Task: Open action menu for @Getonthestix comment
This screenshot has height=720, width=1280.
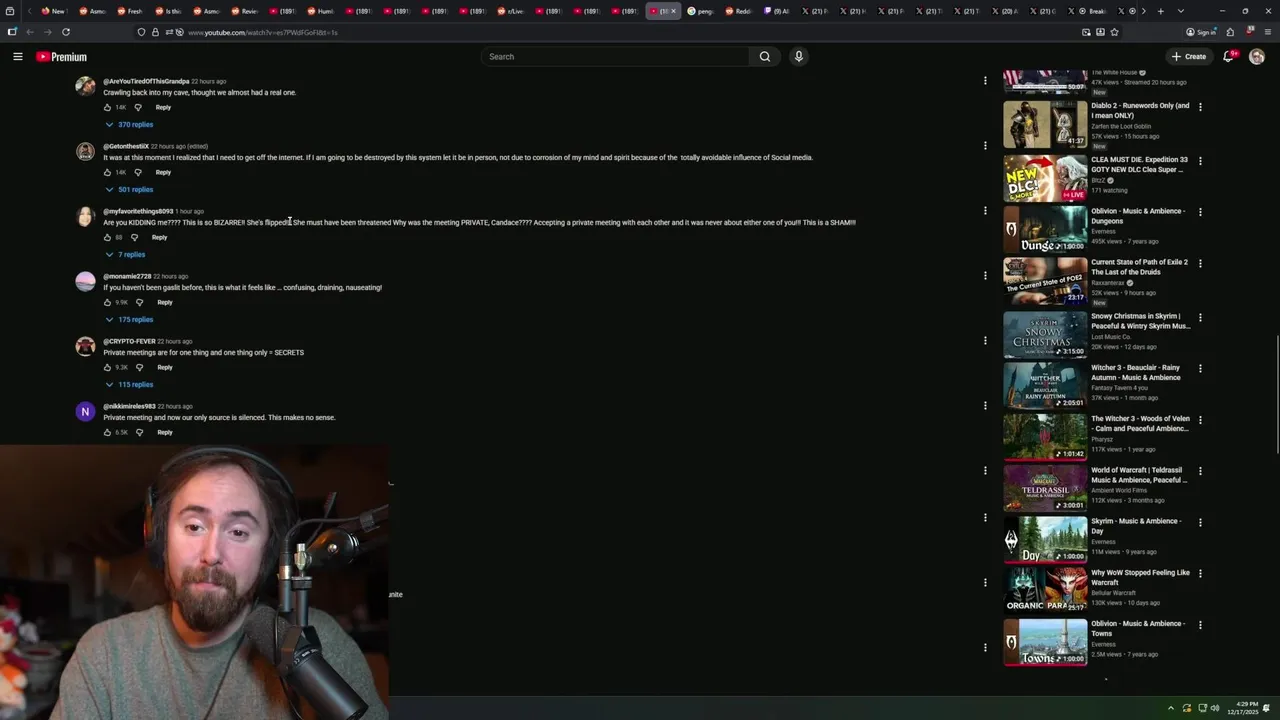Action: click(985, 145)
